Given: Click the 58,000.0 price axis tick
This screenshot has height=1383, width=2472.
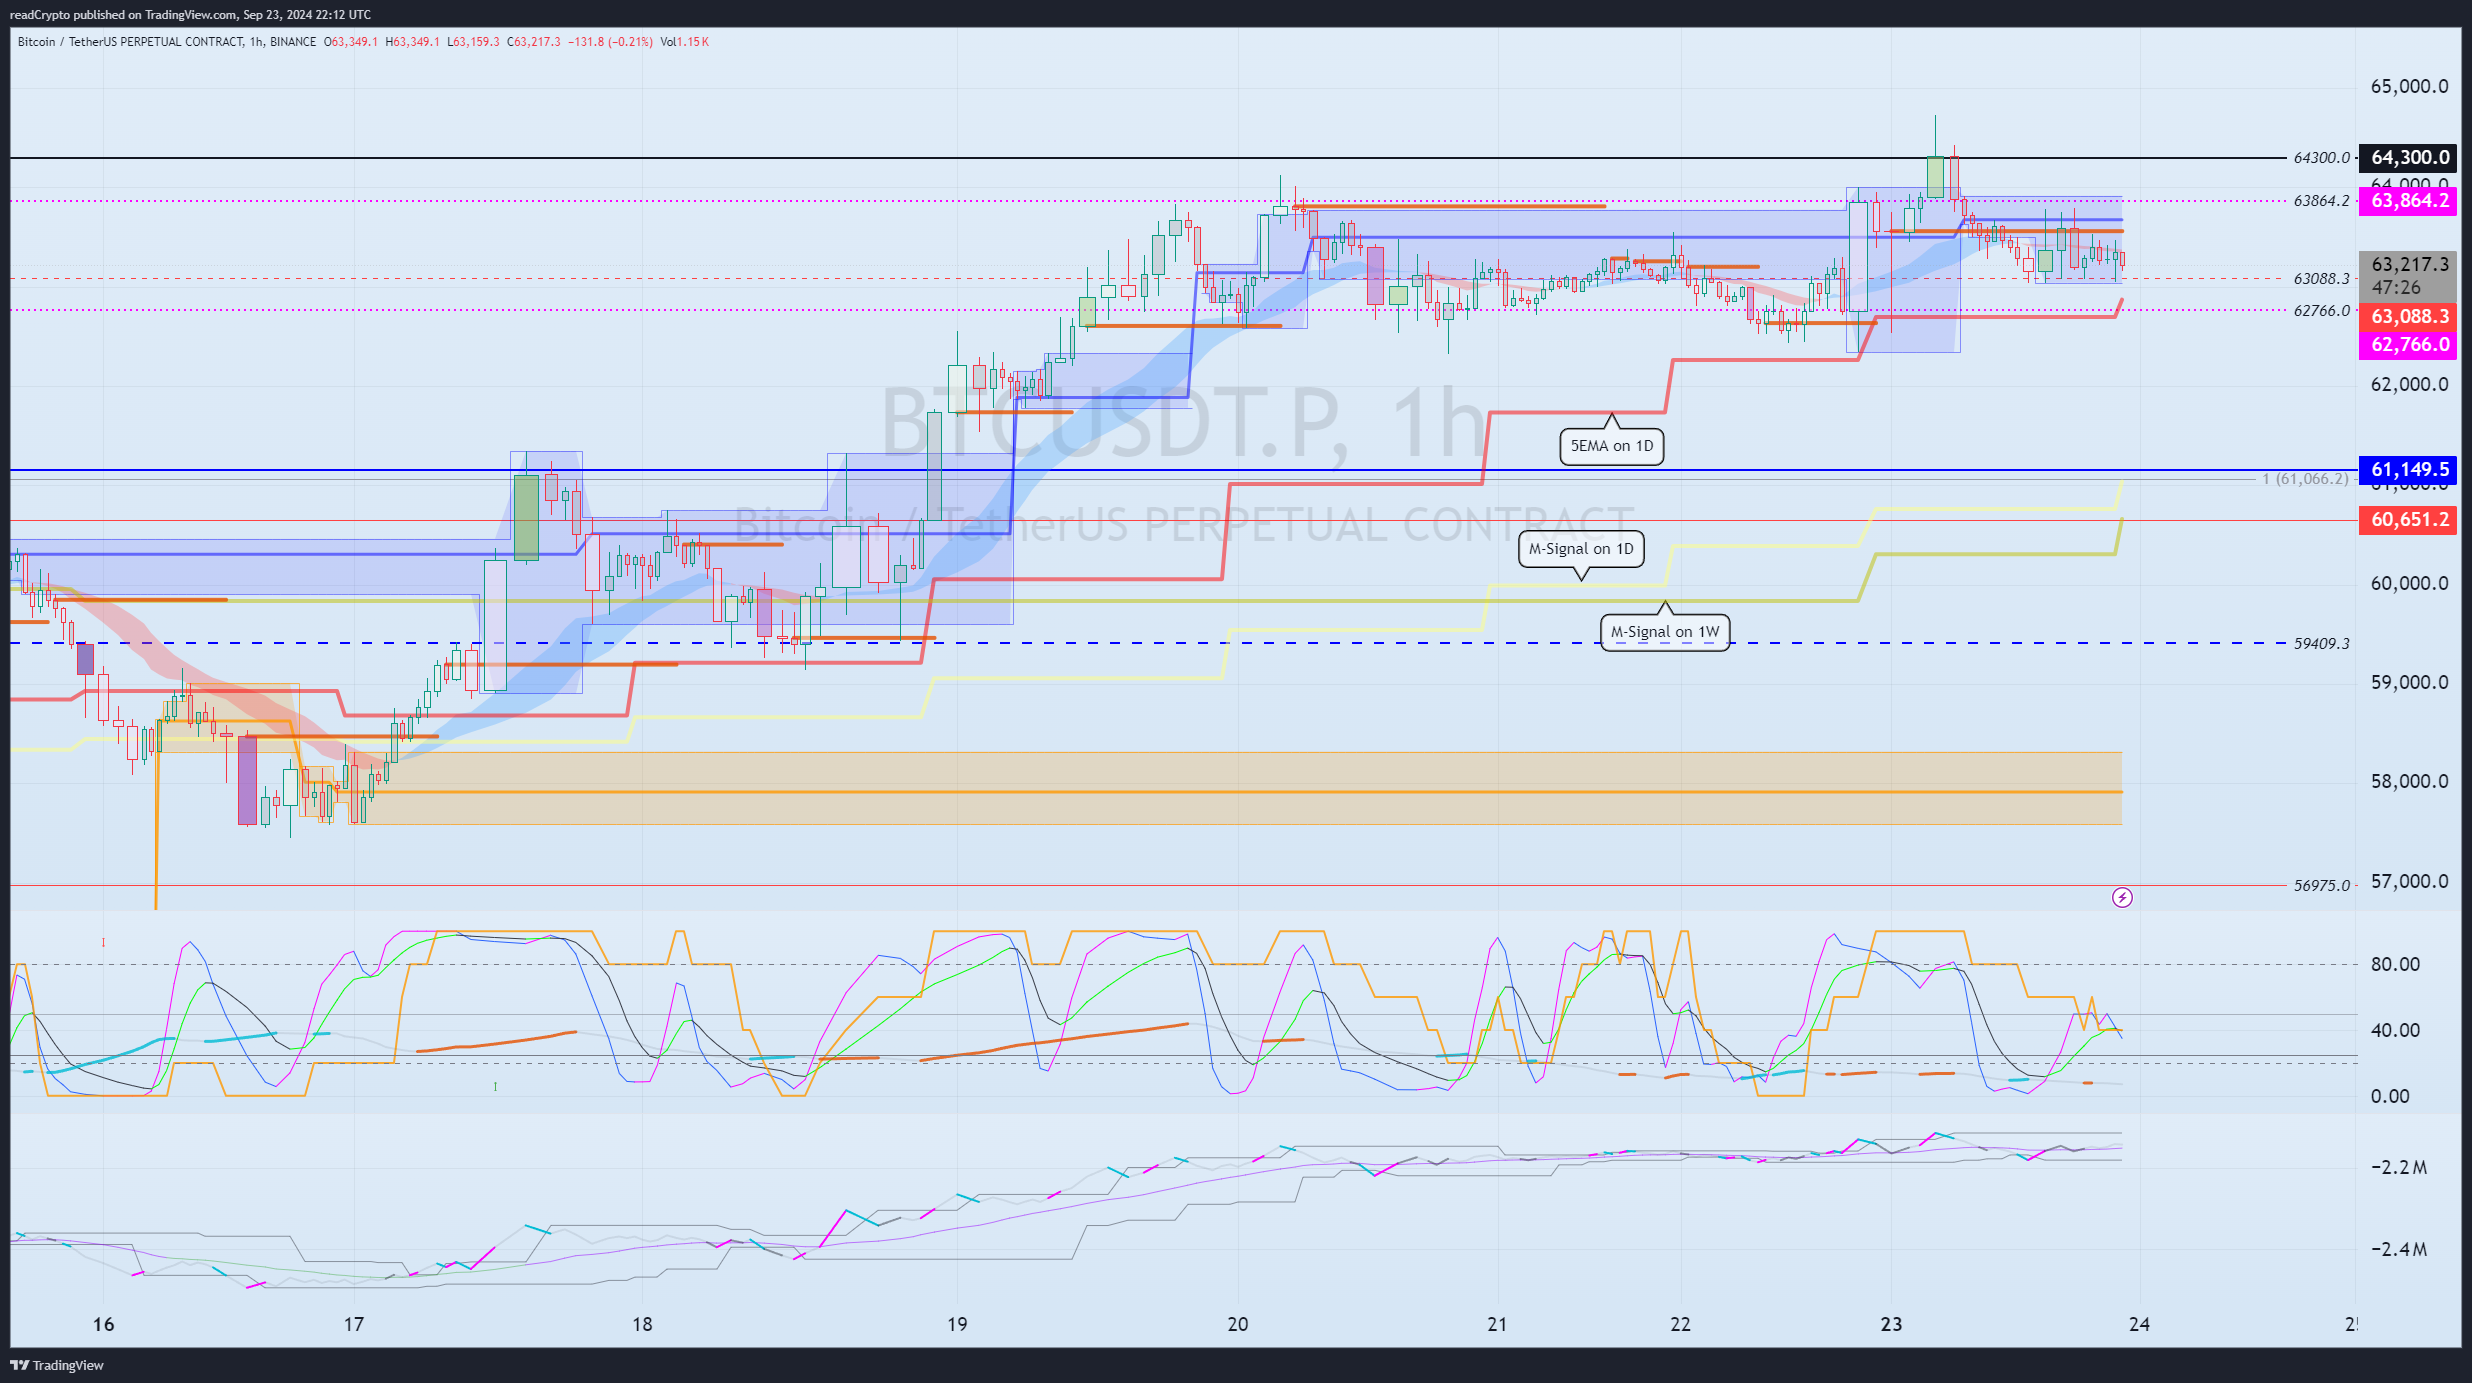Looking at the screenshot, I should point(2409,781).
